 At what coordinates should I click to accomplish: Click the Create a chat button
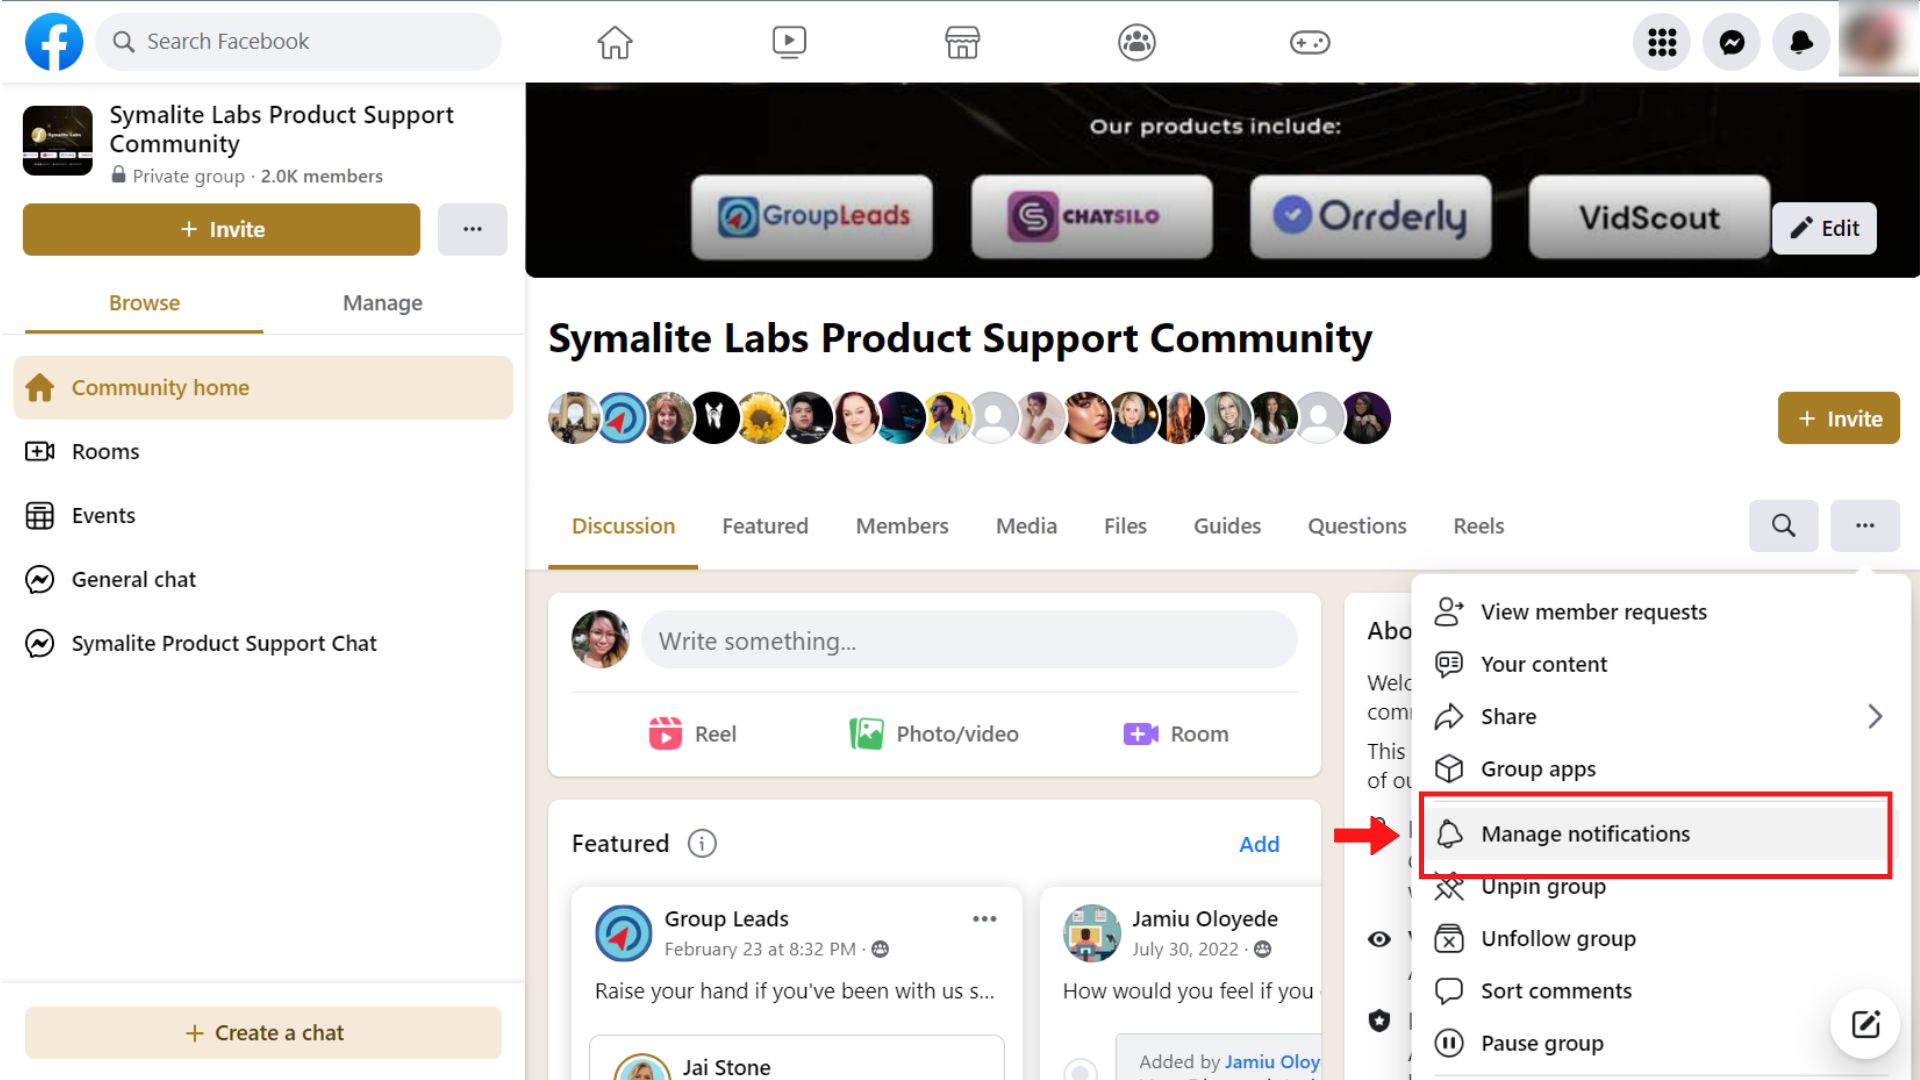coord(263,1033)
